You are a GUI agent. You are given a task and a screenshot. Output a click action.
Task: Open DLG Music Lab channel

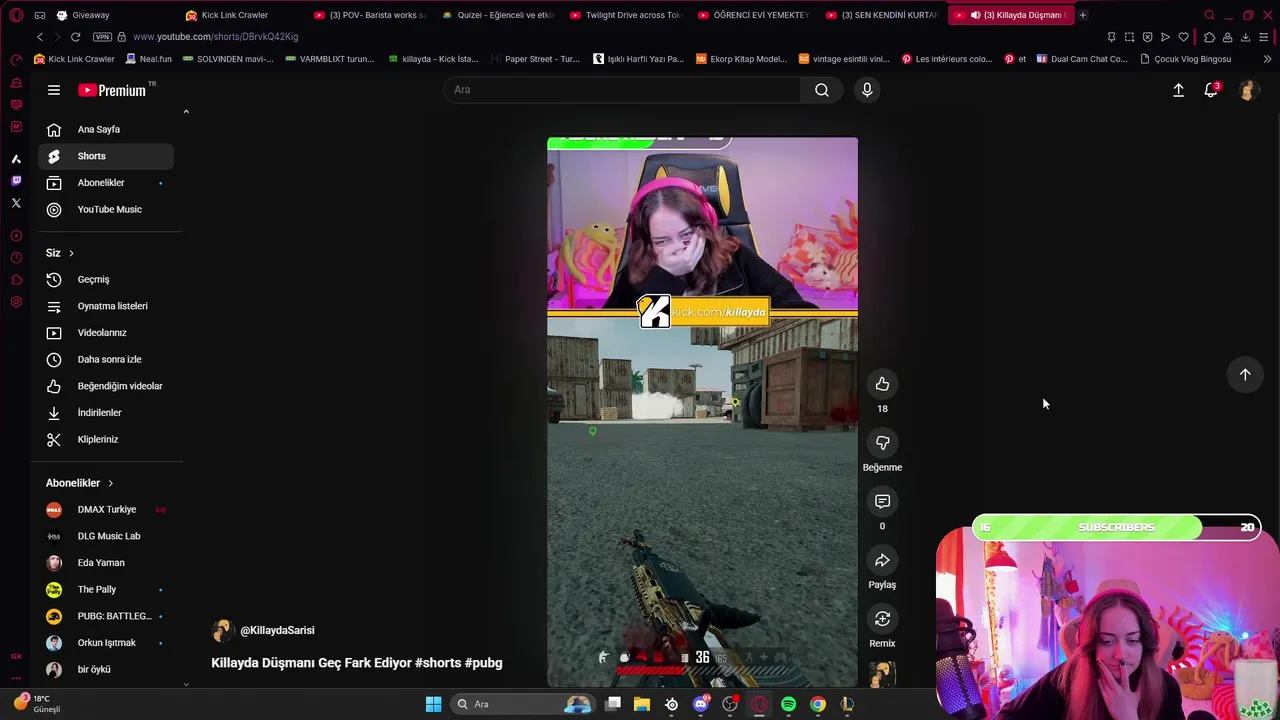[106, 536]
